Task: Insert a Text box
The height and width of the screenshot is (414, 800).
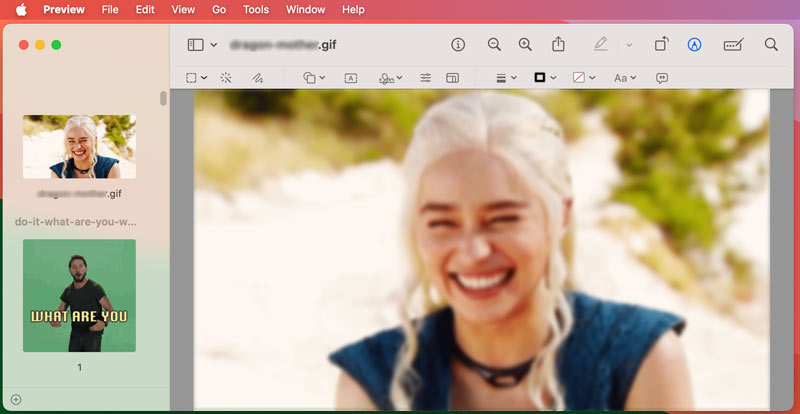Action: tap(351, 78)
